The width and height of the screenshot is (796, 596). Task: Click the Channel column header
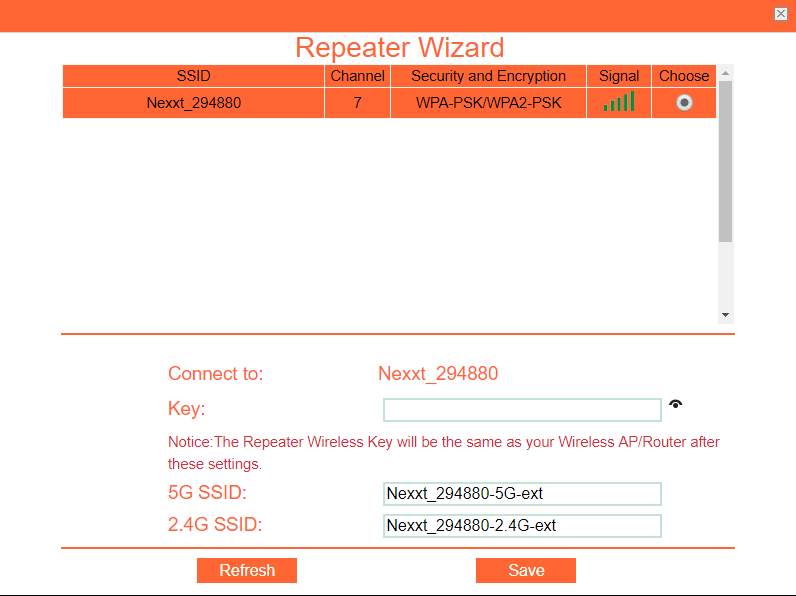357,76
